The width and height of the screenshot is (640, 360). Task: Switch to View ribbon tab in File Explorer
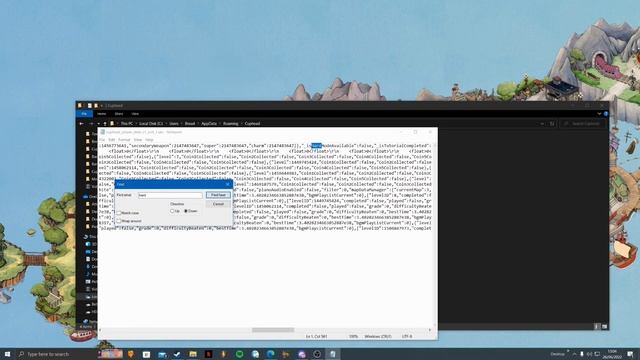pyautogui.click(x=135, y=114)
